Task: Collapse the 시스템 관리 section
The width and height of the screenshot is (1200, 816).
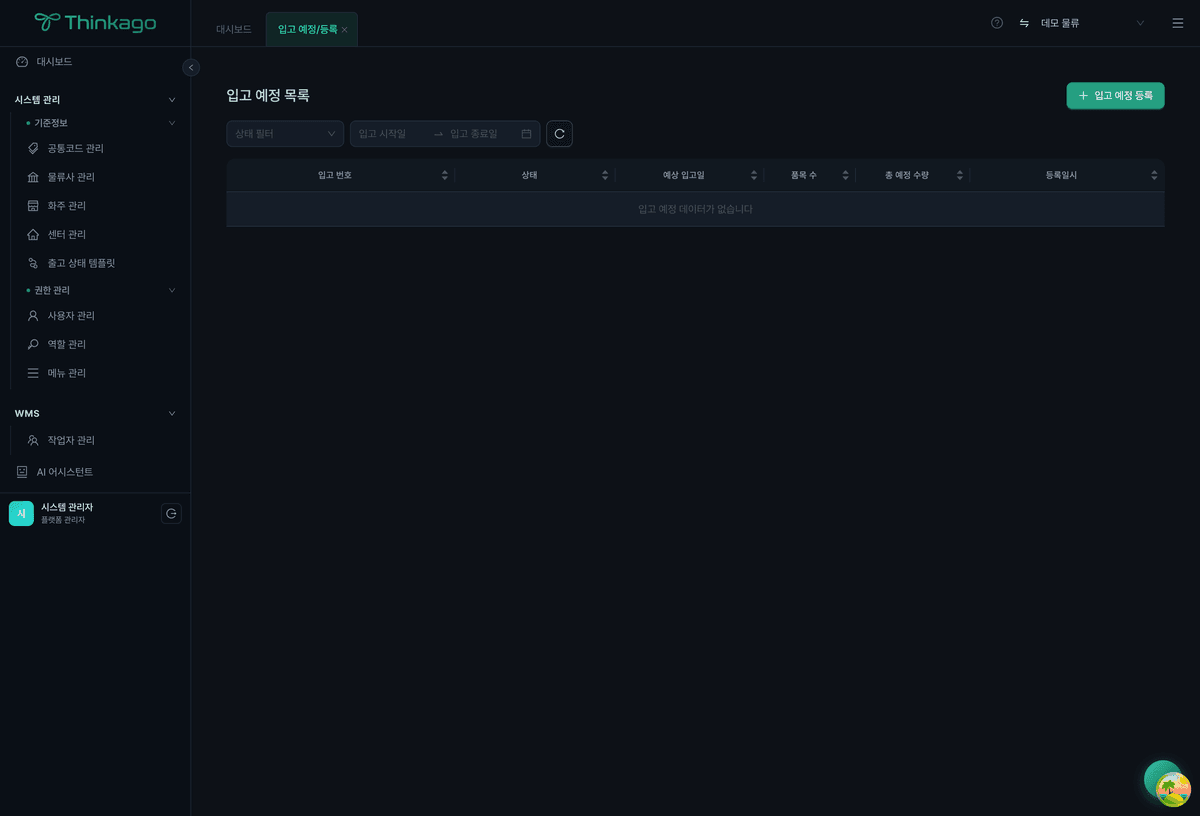Action: coord(171,100)
